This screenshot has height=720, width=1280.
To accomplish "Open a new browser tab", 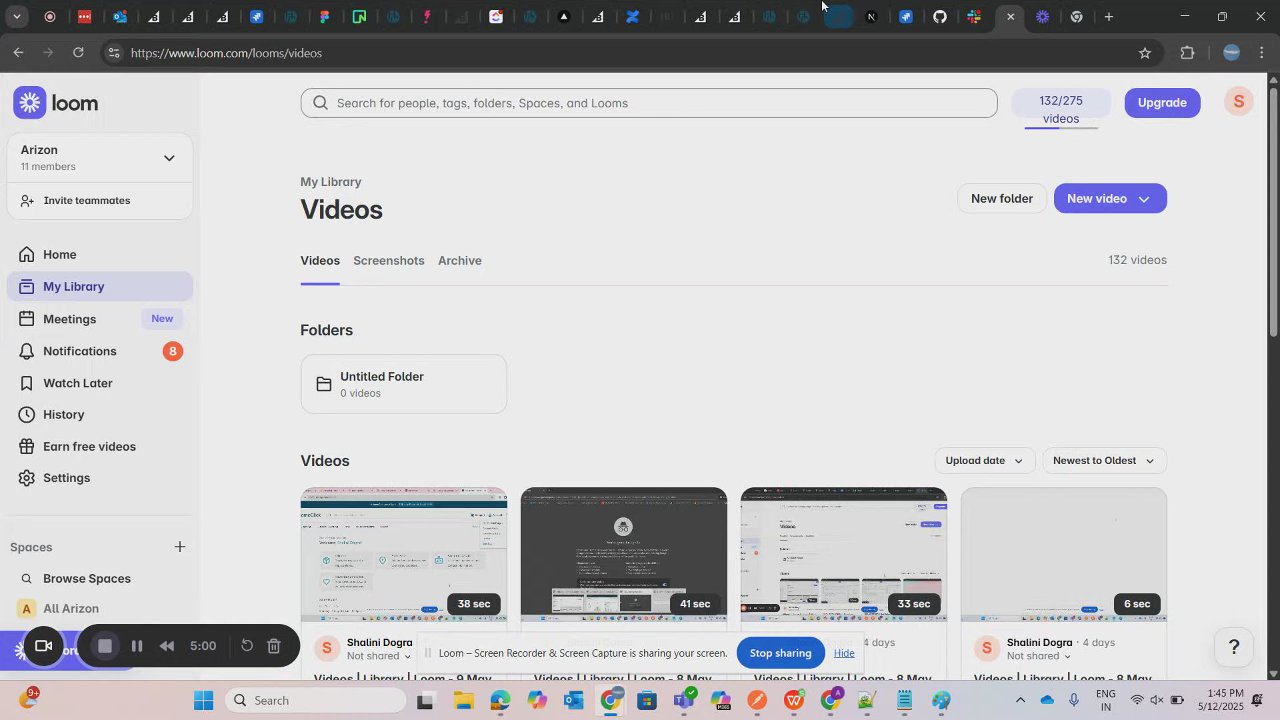I will click(1109, 17).
